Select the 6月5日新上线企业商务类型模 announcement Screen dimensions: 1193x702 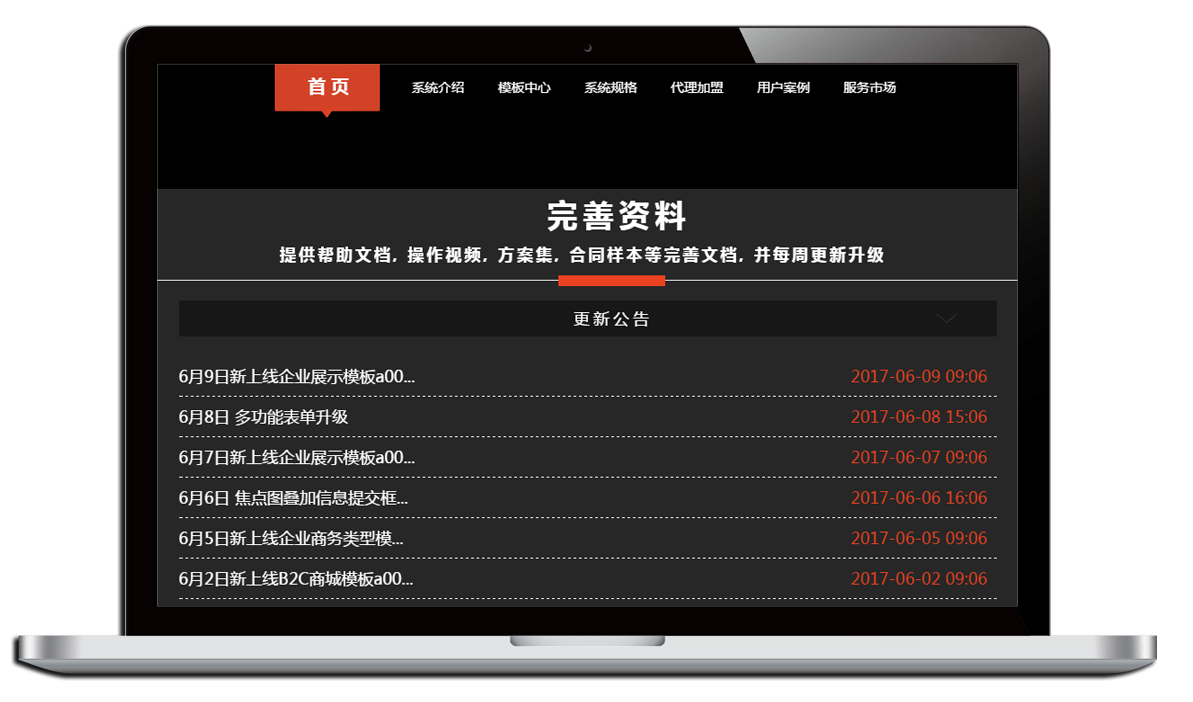click(291, 538)
